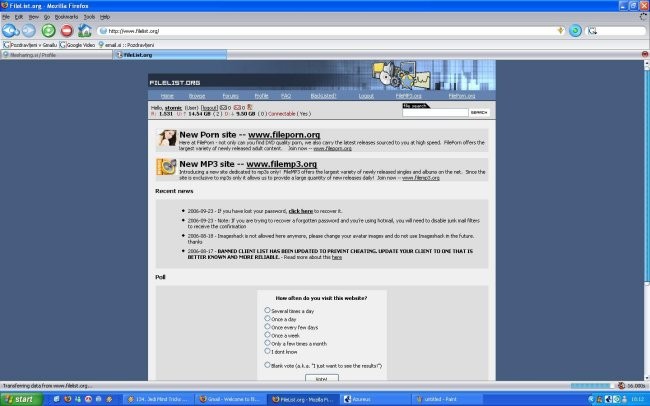Open the www.fileporn.org heading link
The width and height of the screenshot is (650, 406).
284,135
